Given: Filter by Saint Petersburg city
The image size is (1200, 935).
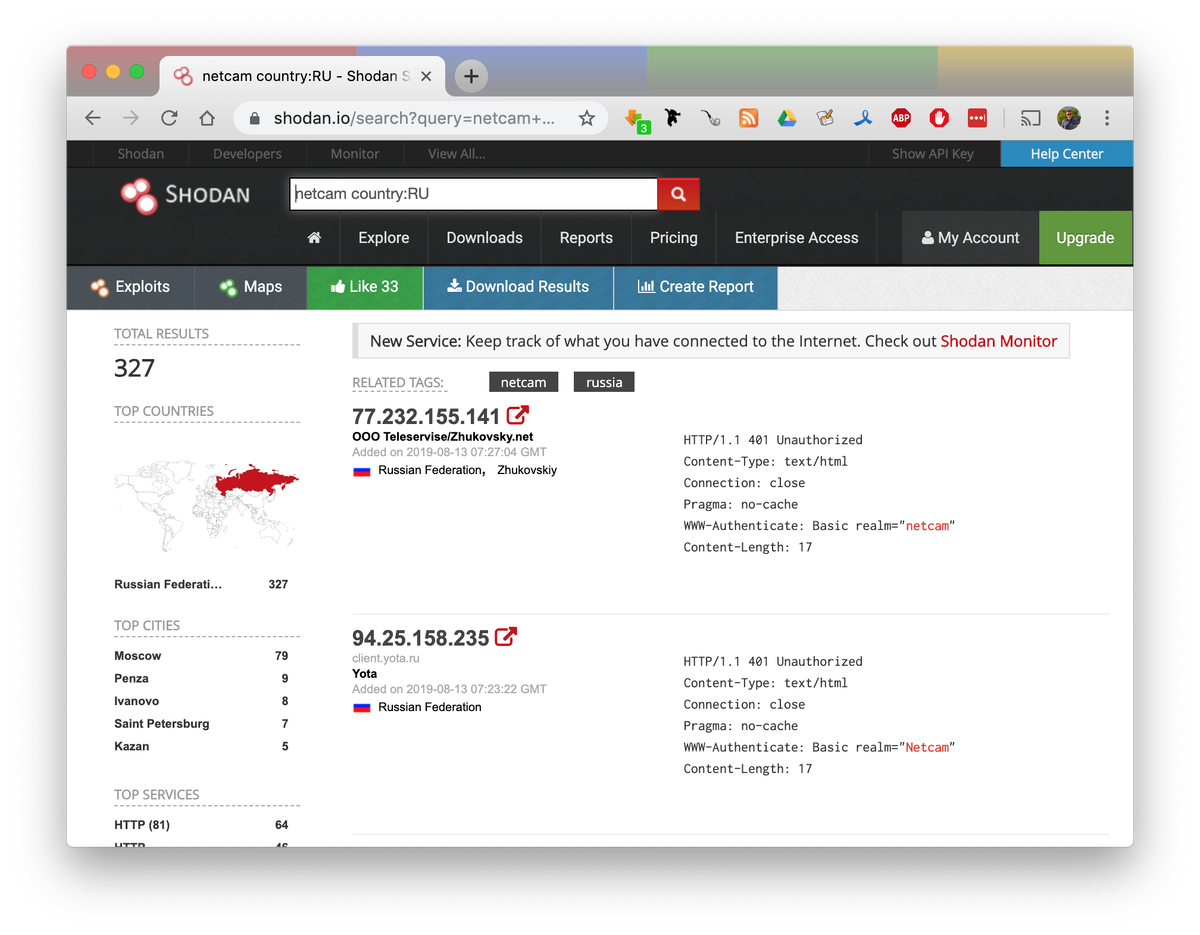Looking at the screenshot, I should click(162, 723).
